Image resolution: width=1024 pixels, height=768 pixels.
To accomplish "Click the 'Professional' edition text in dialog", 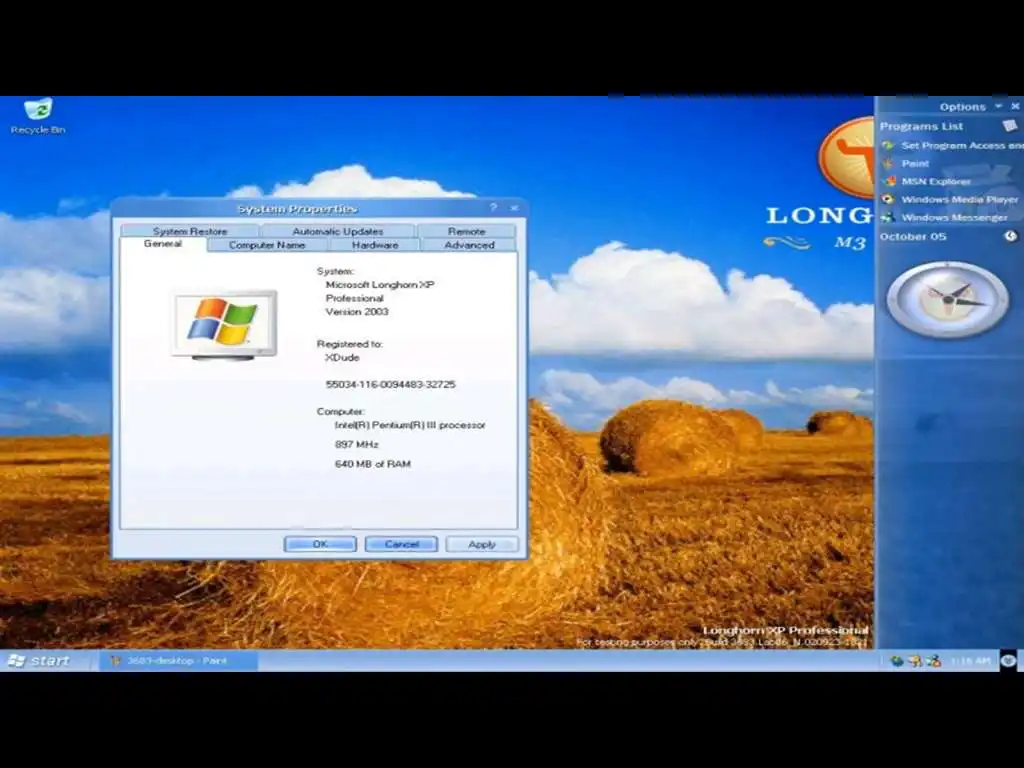I will [355, 298].
